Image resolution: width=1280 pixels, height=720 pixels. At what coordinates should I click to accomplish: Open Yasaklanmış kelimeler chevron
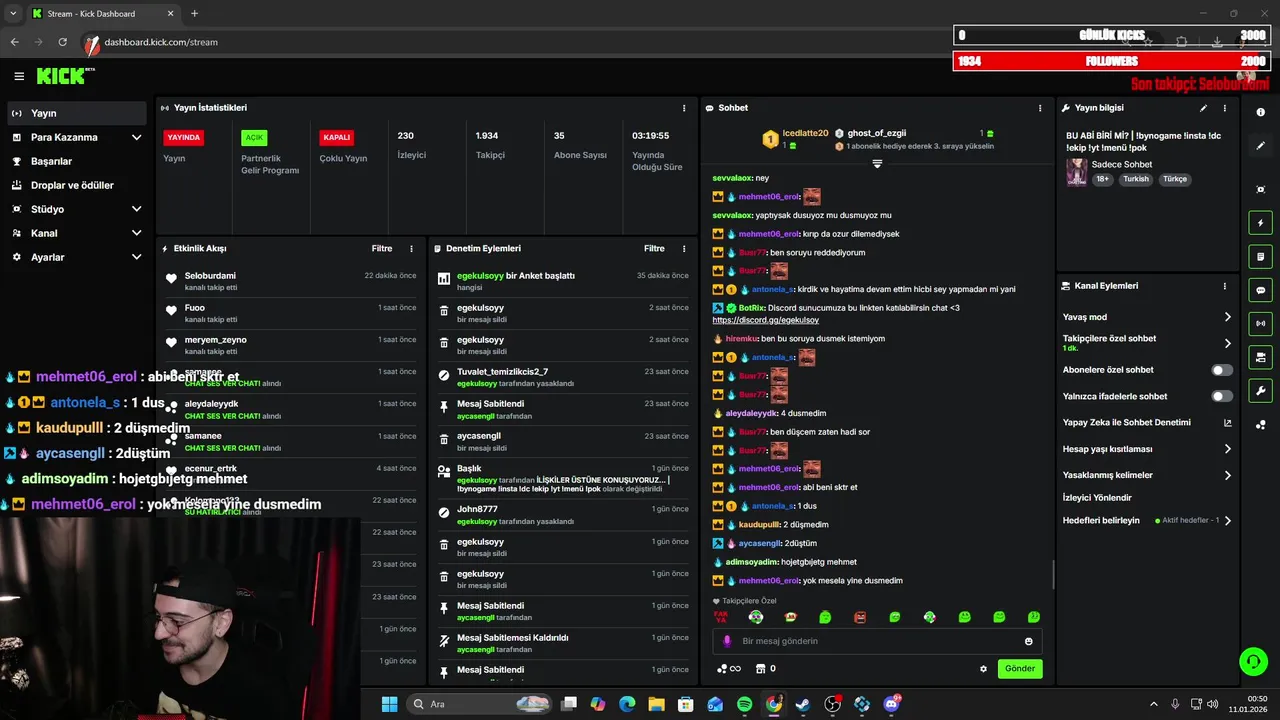point(1227,475)
